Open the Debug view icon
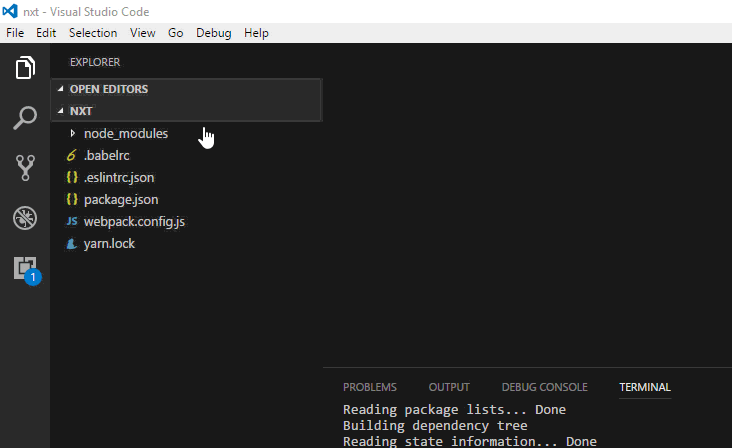The height and width of the screenshot is (448, 732). pos(25,218)
